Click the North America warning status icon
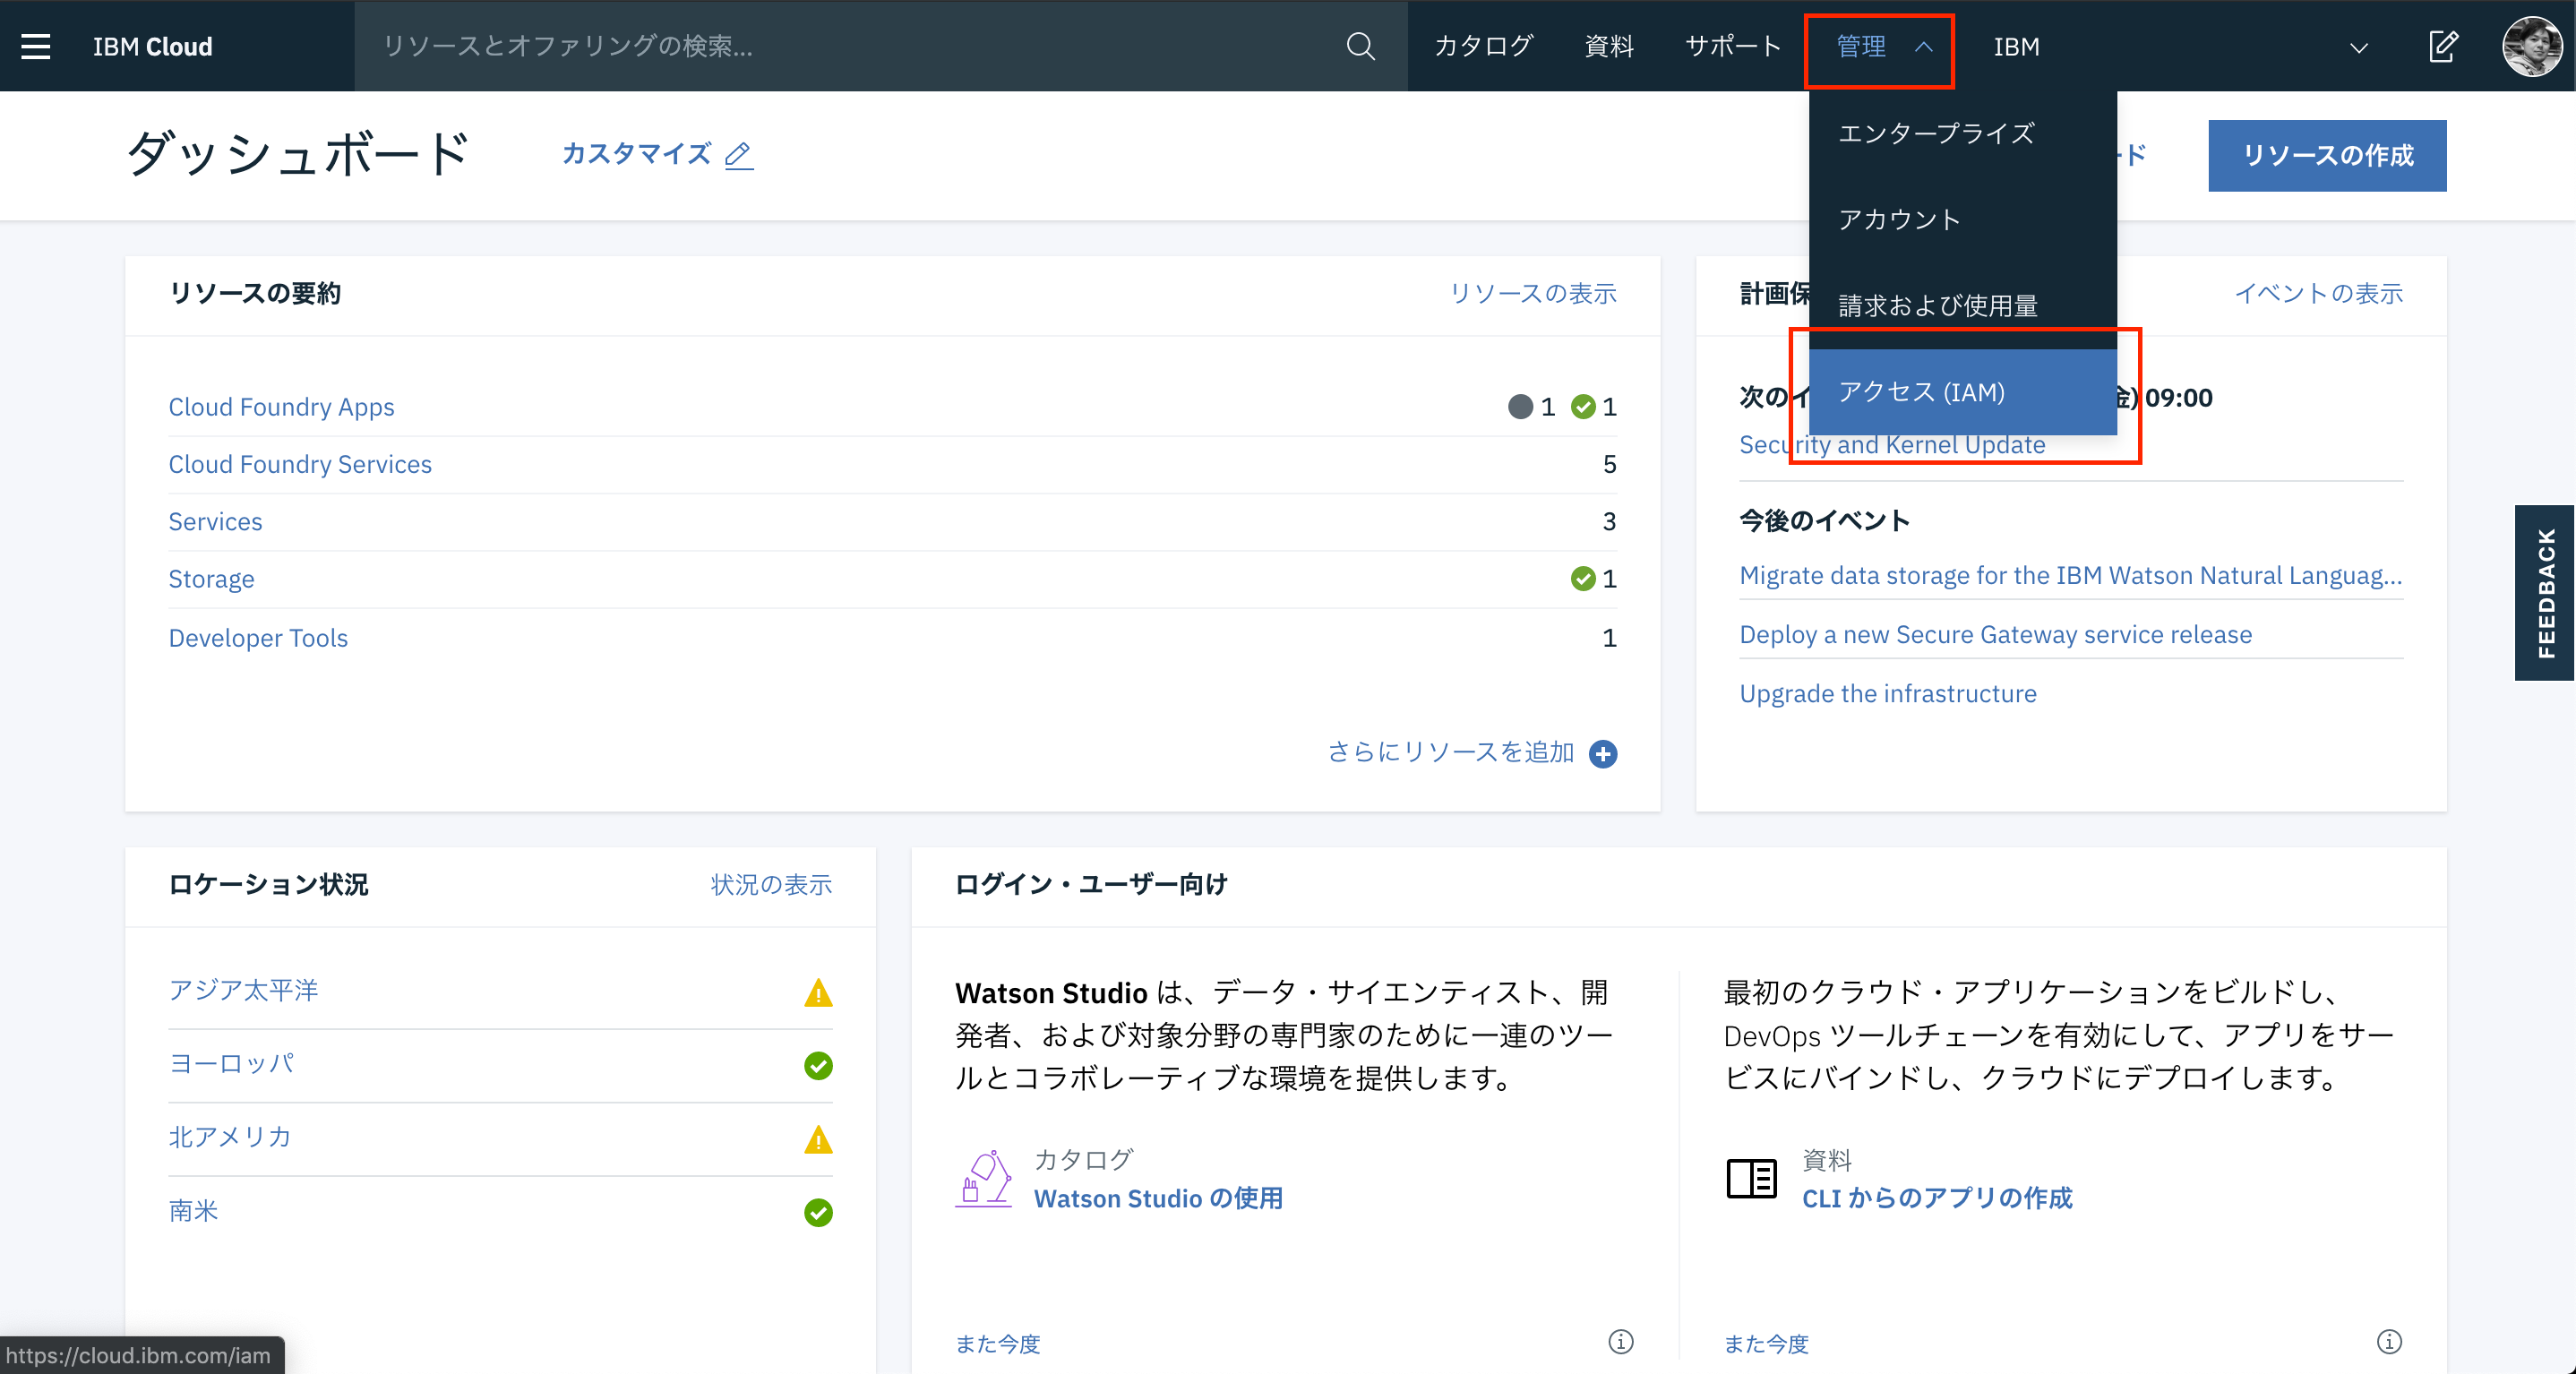 pyautogui.click(x=818, y=1139)
